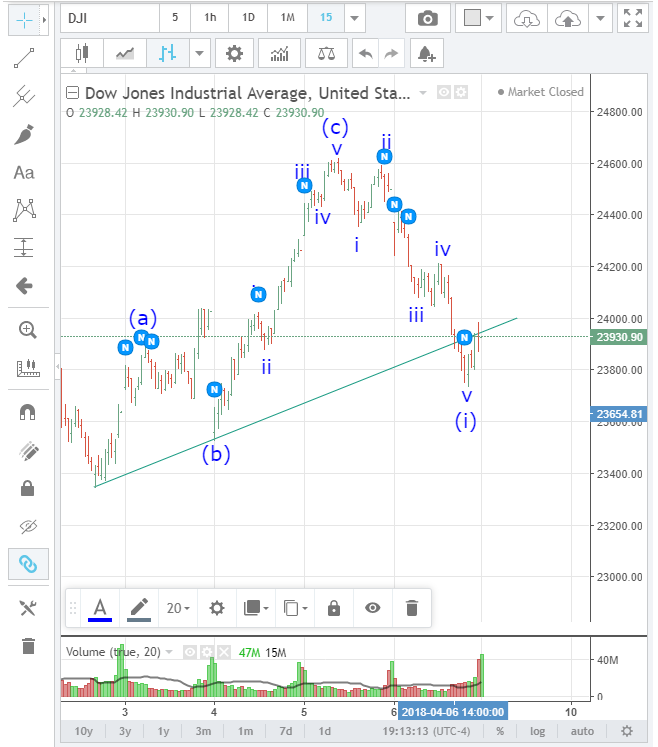The image size is (658, 747).
Task: Set interval to 1h
Action: click(x=210, y=18)
